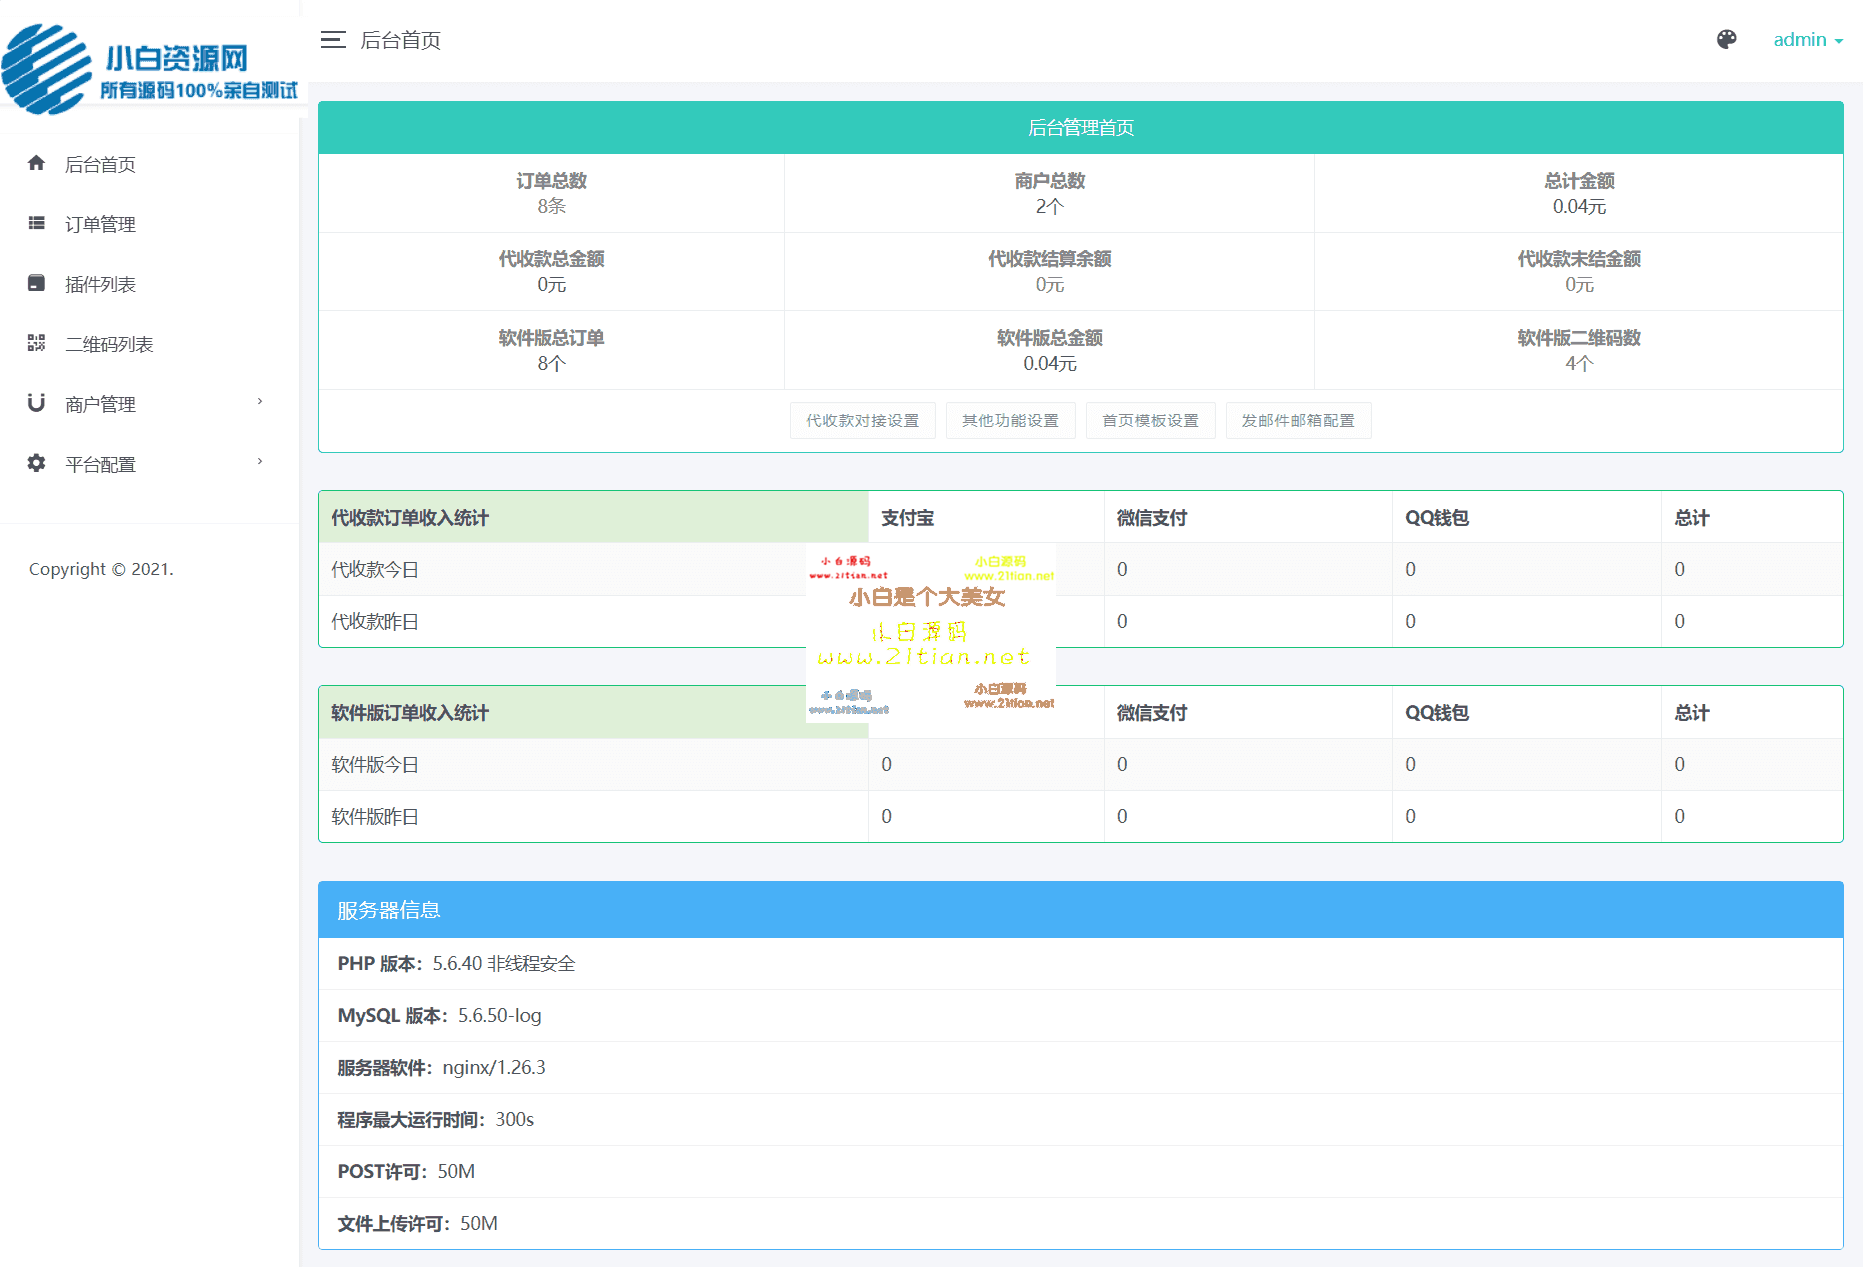Image resolution: width=1863 pixels, height=1267 pixels.
Task: Open 首页模板设置 settings
Action: click(1150, 420)
